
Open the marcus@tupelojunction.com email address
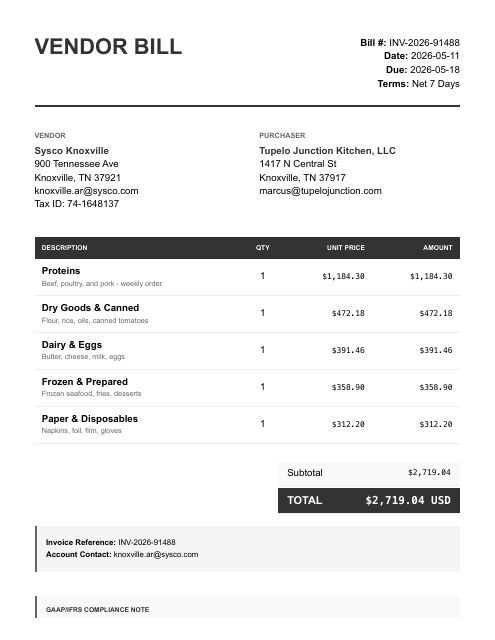pyautogui.click(x=320, y=191)
